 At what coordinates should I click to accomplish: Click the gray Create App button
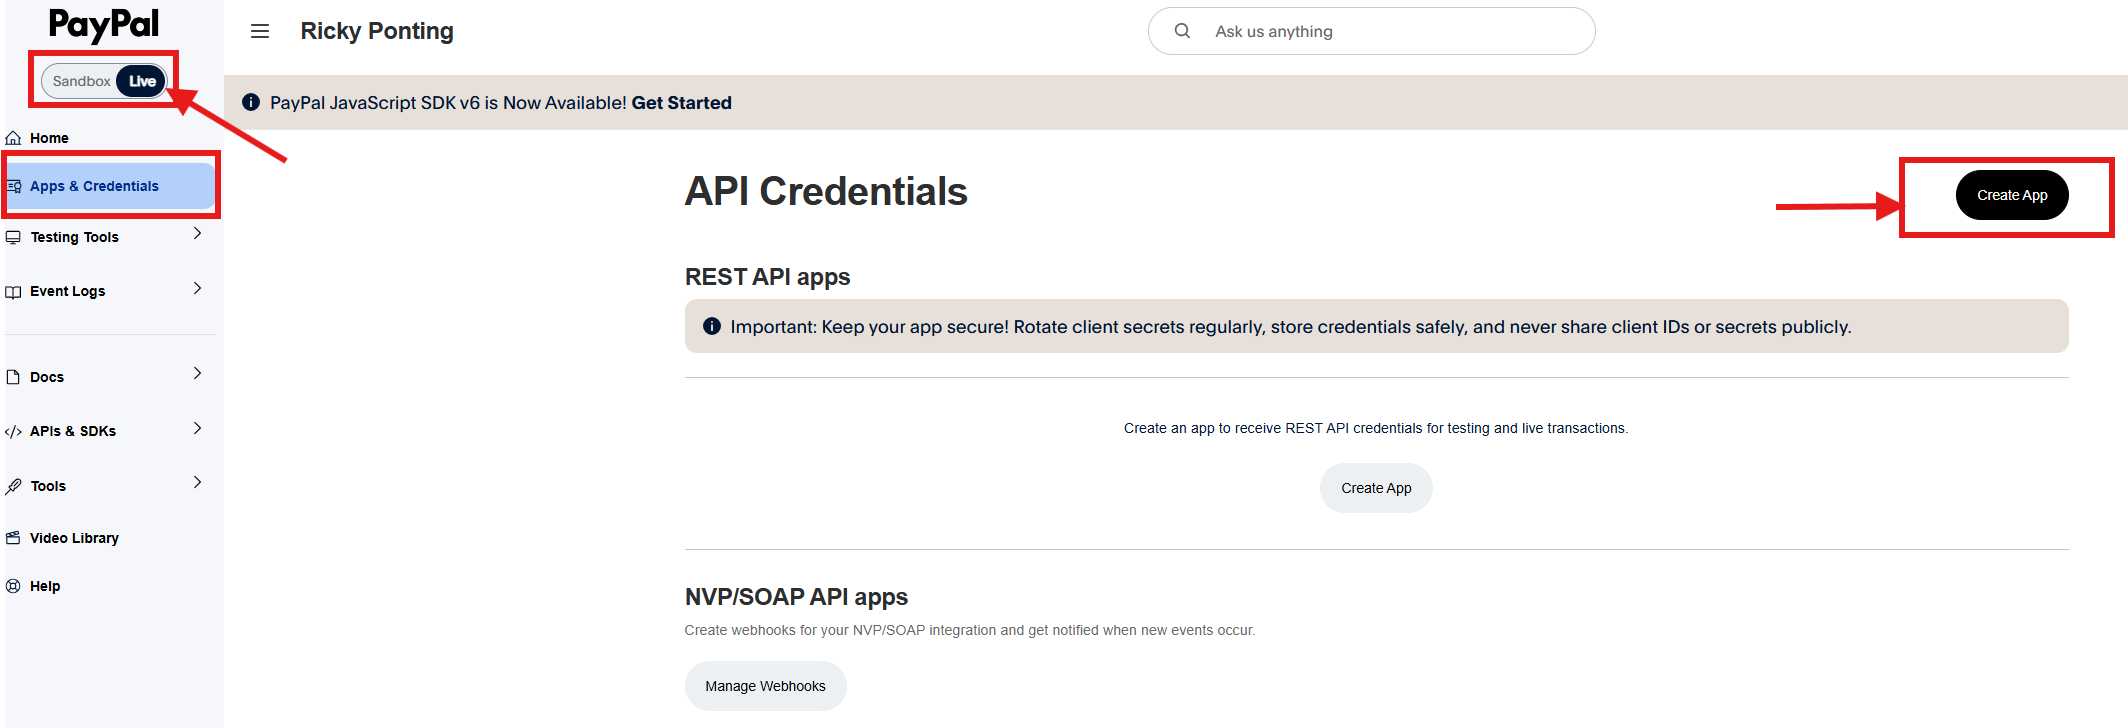[x=1376, y=488]
